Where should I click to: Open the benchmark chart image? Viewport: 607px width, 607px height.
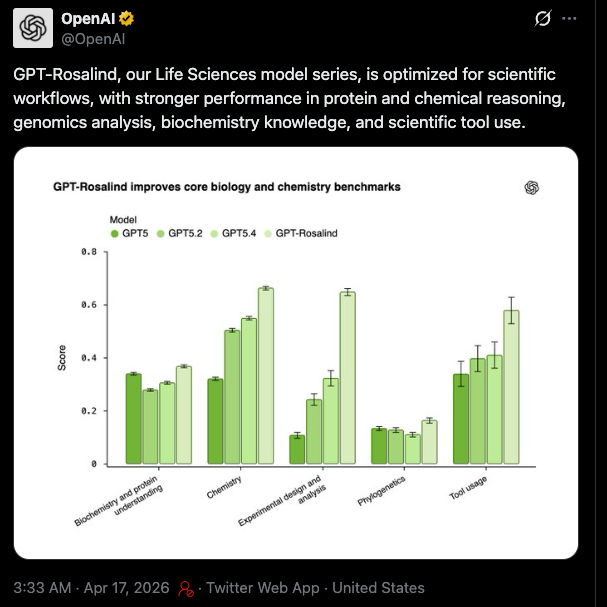296,353
